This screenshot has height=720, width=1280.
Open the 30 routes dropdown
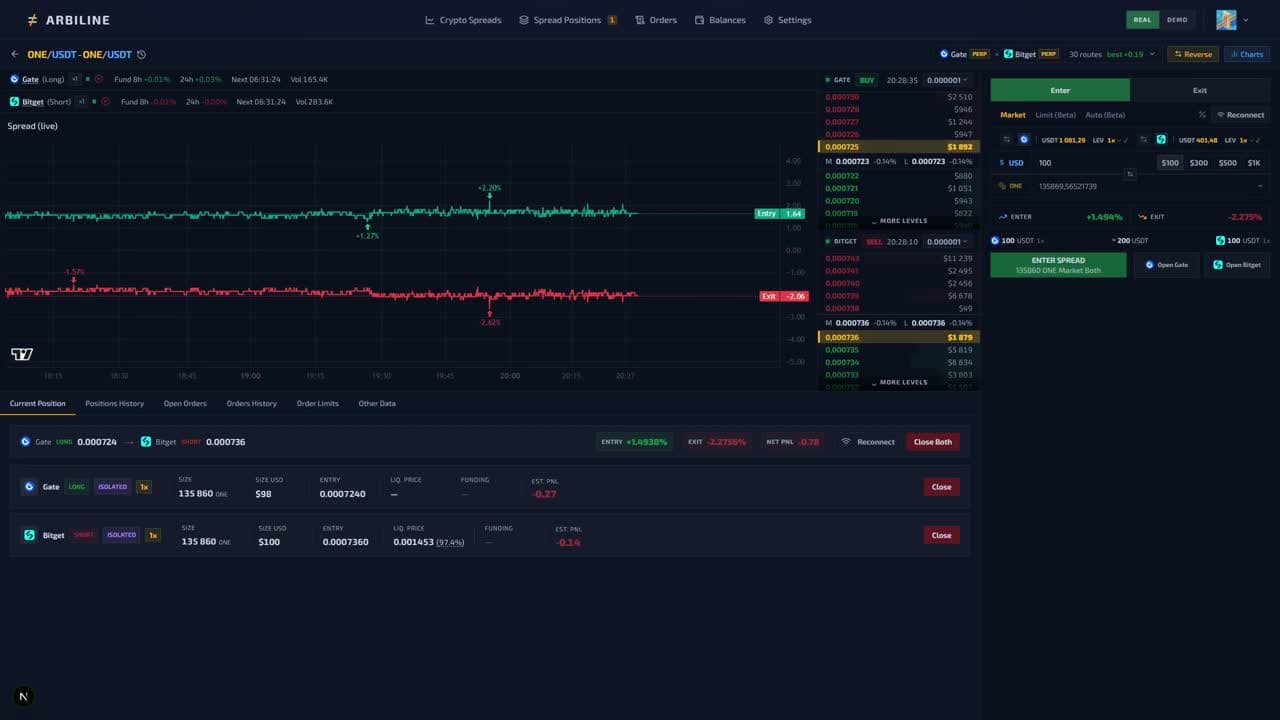coord(1112,54)
